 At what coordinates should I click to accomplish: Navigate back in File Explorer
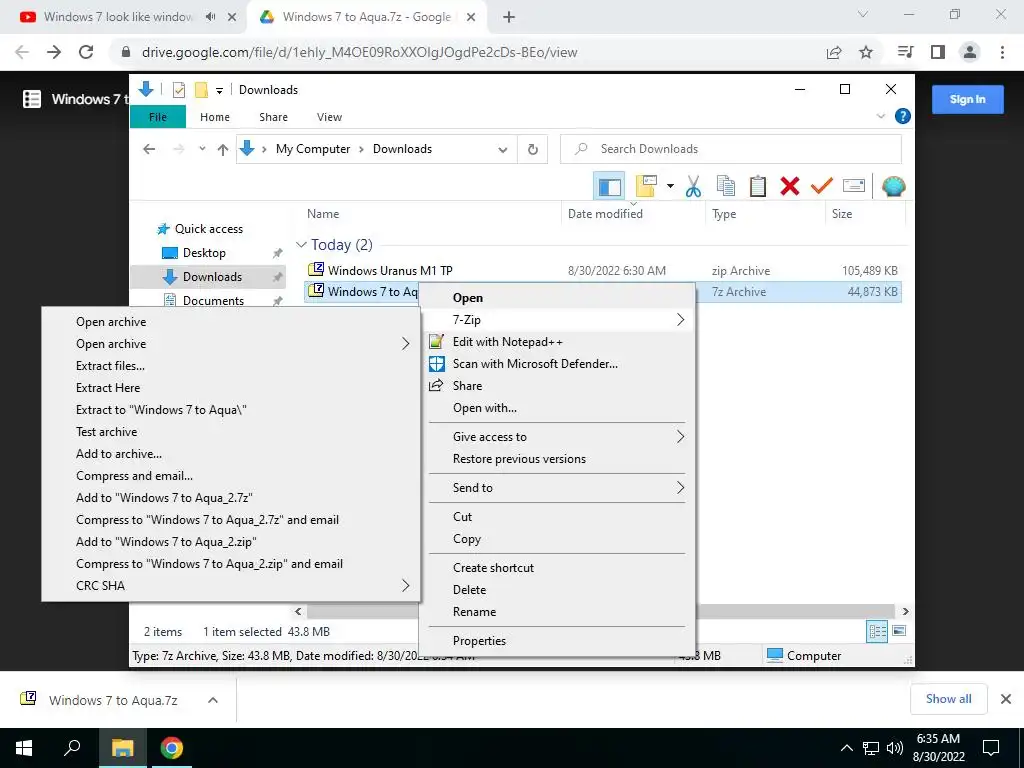[149, 150]
